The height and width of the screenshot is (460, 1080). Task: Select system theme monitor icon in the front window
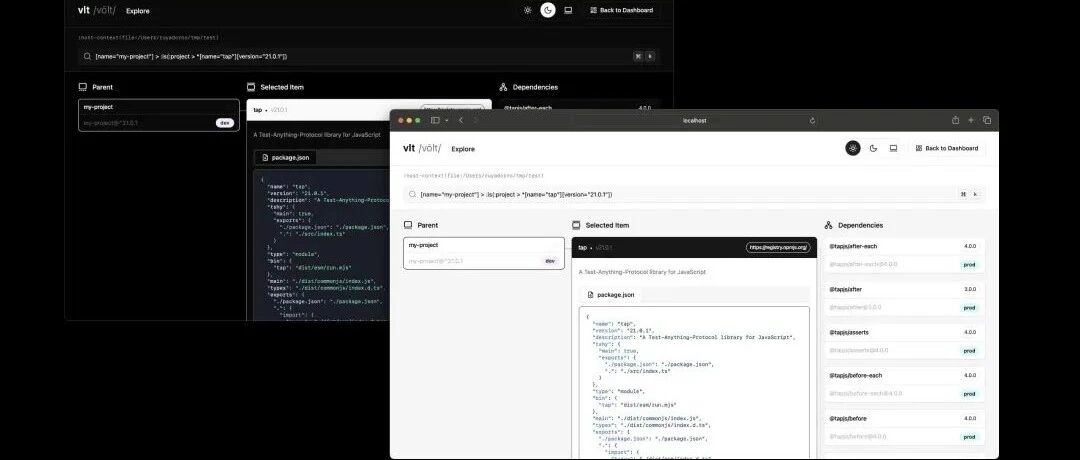pyautogui.click(x=893, y=148)
